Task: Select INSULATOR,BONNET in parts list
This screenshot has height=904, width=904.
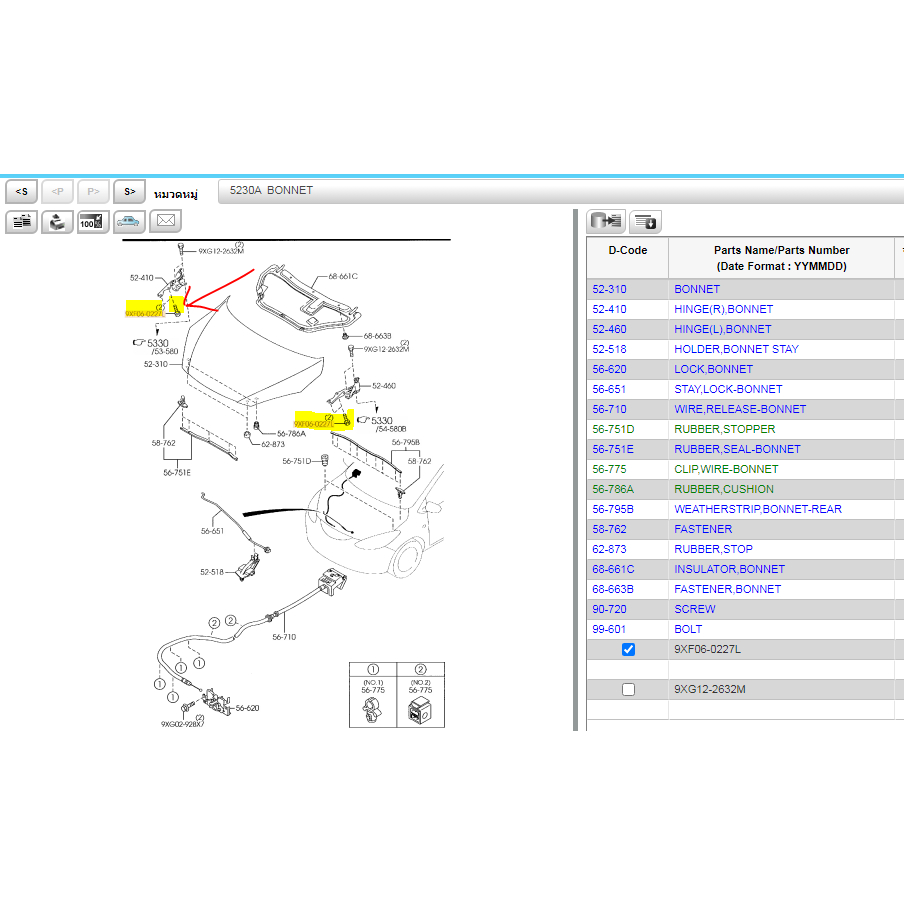Action: click(729, 569)
